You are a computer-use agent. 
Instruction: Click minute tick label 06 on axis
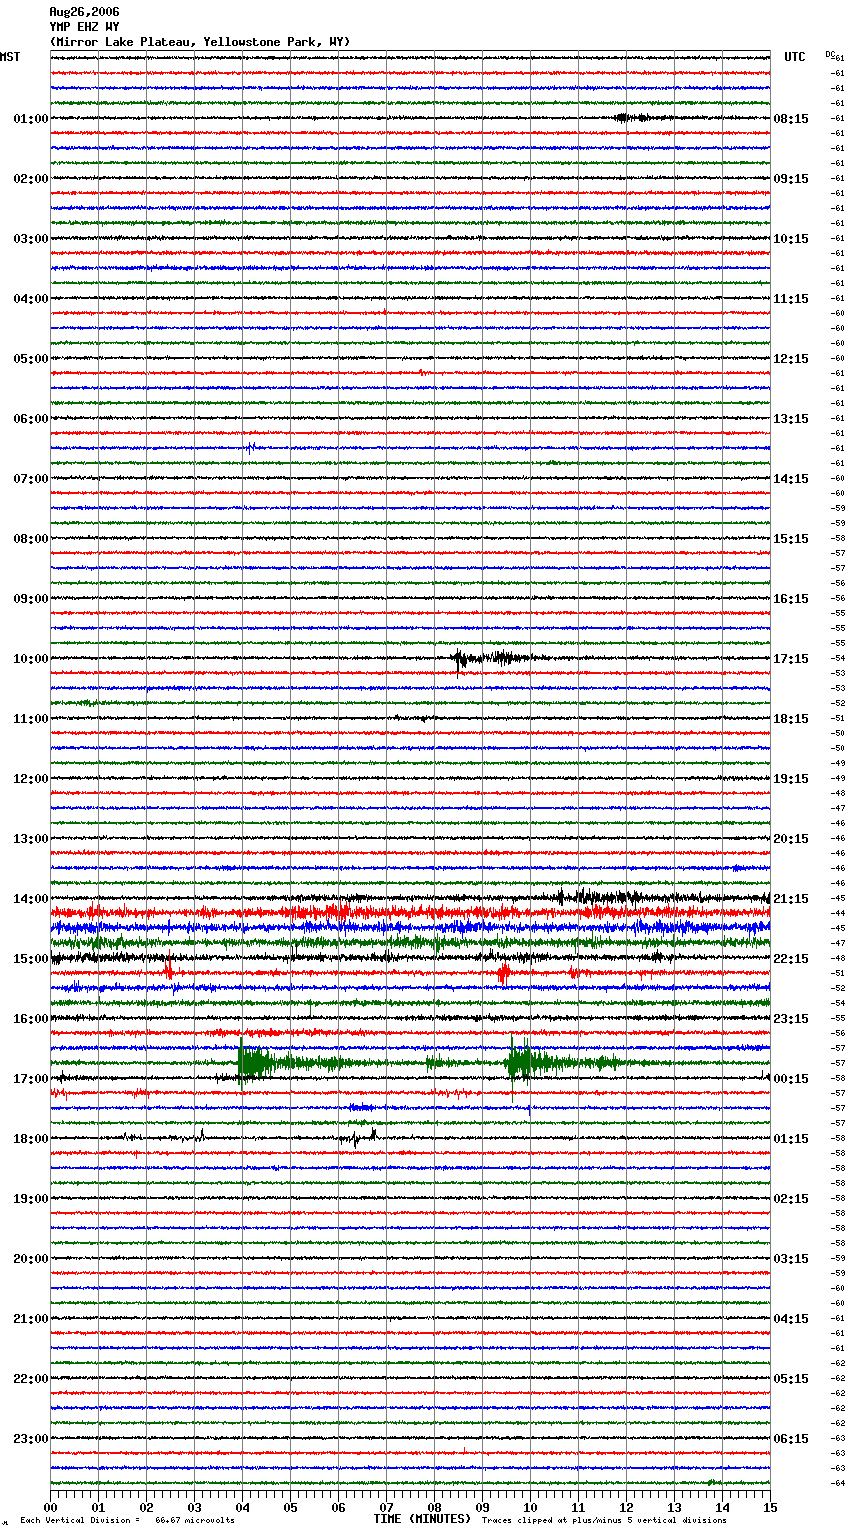(x=339, y=1507)
